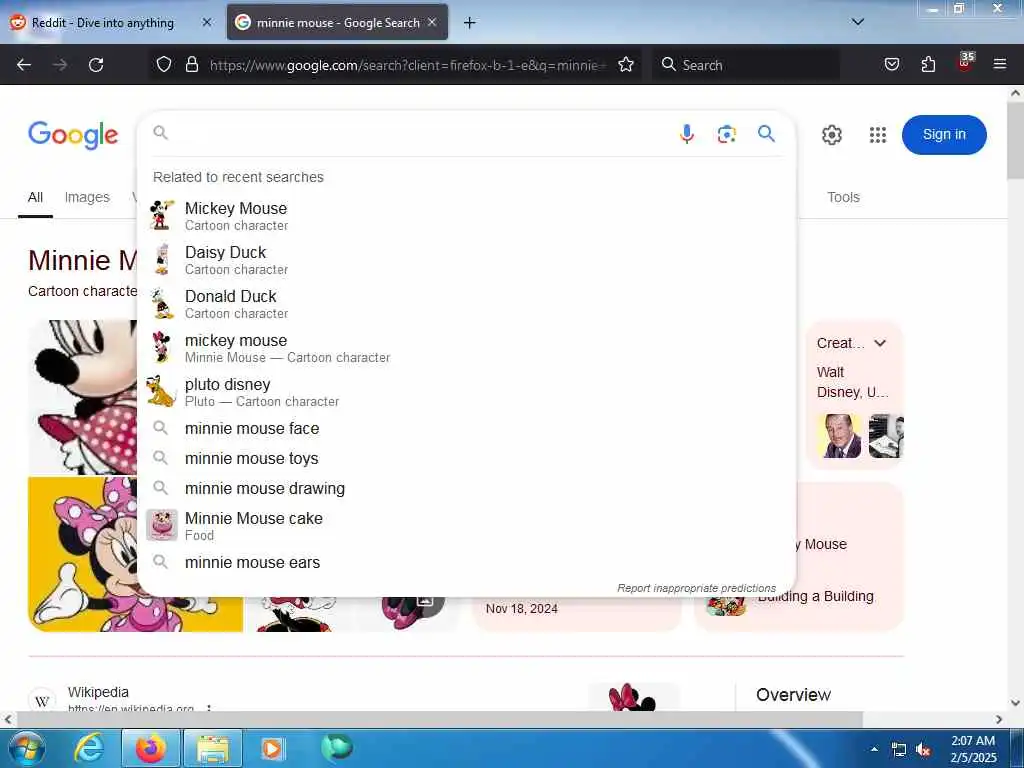Open the Firefox extensions puzzle icon
The image size is (1024, 768).
928,64
